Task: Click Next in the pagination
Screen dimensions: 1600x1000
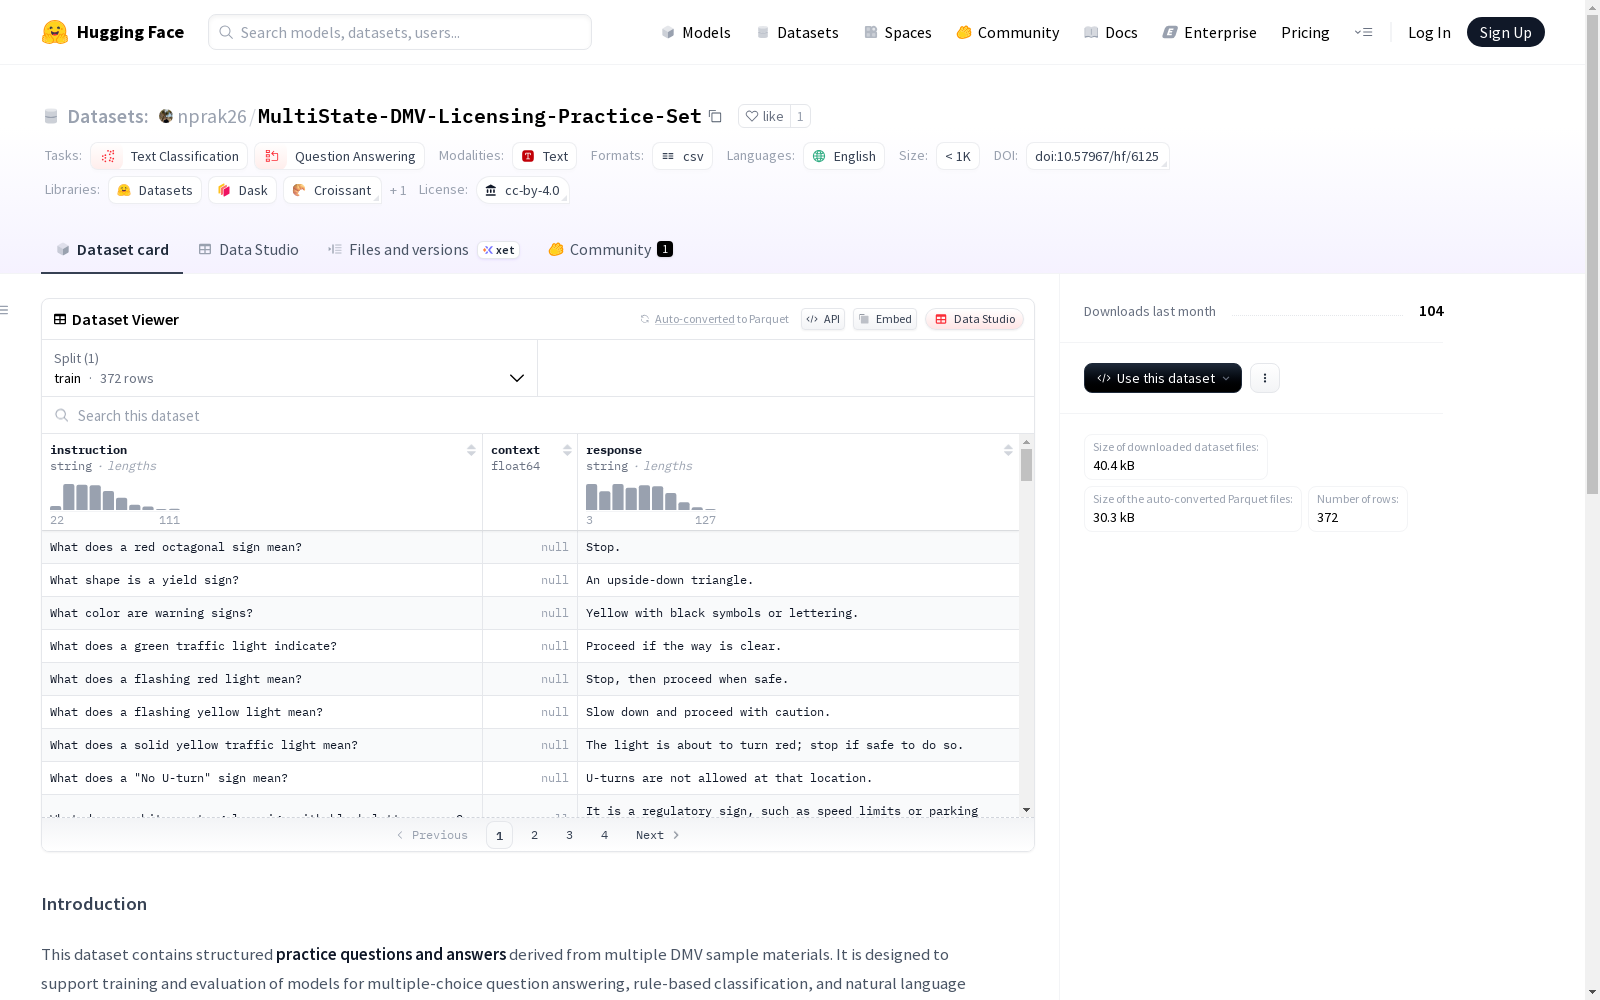Action: point(658,835)
